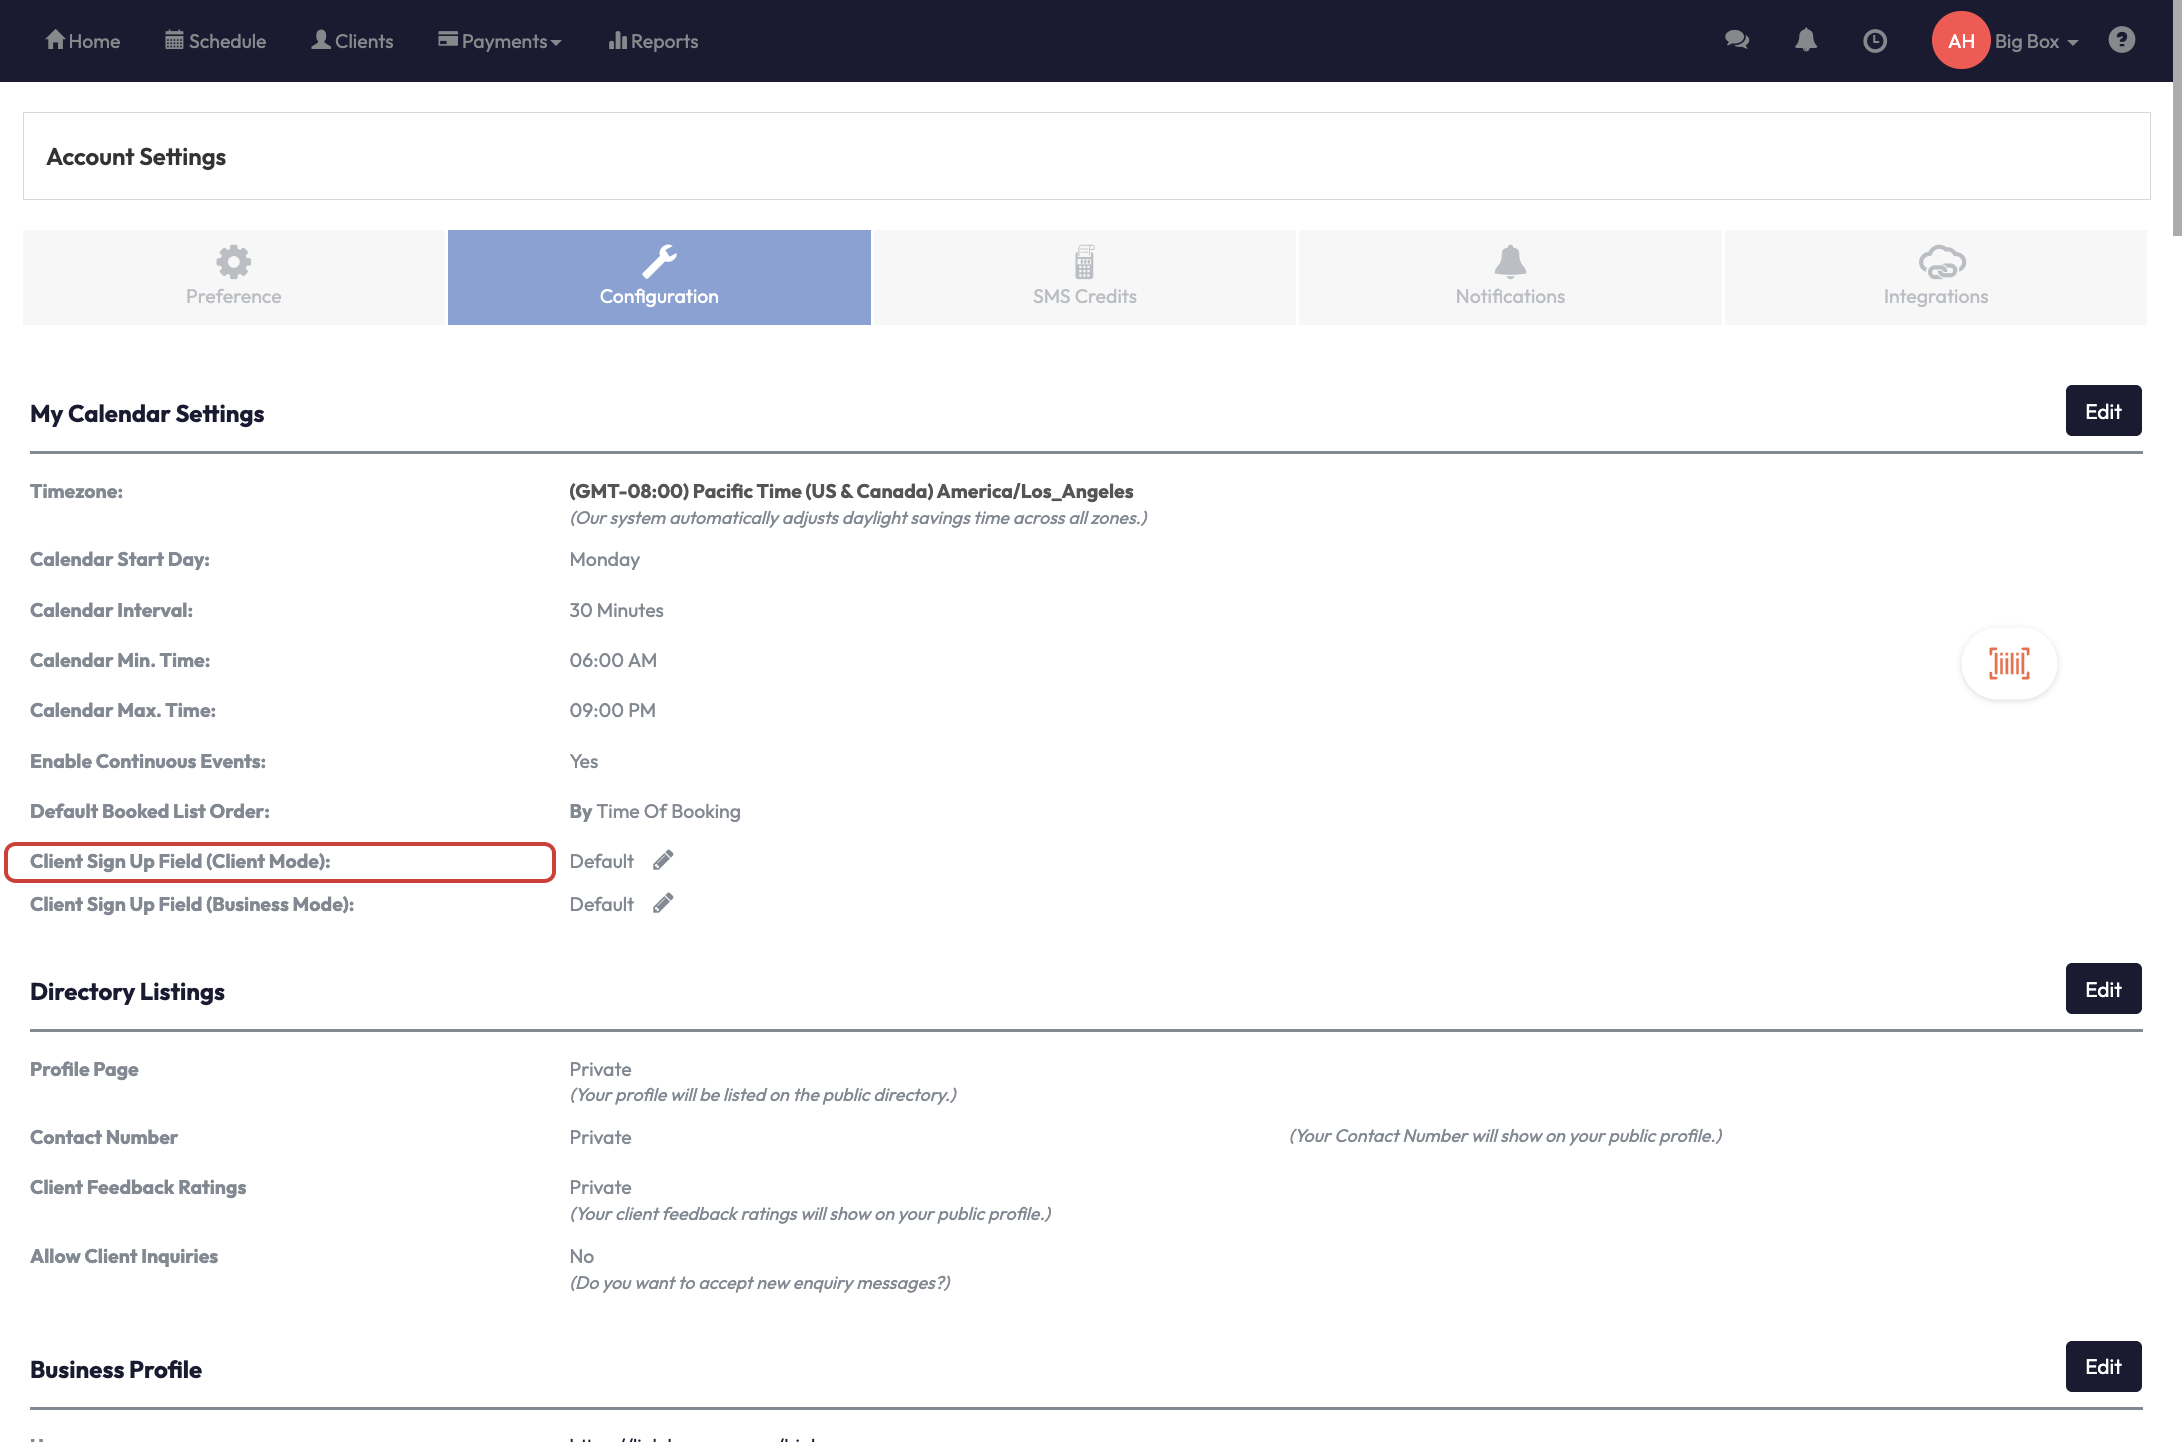The image size is (2182, 1442).
Task: Open the Reports menu item
Action: [653, 41]
